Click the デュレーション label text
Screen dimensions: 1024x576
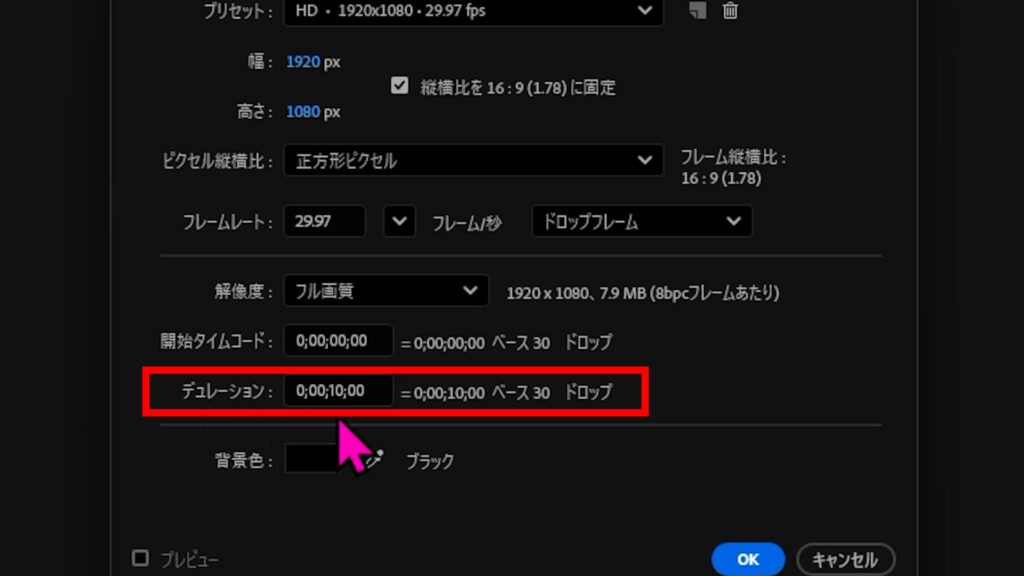[226, 392]
